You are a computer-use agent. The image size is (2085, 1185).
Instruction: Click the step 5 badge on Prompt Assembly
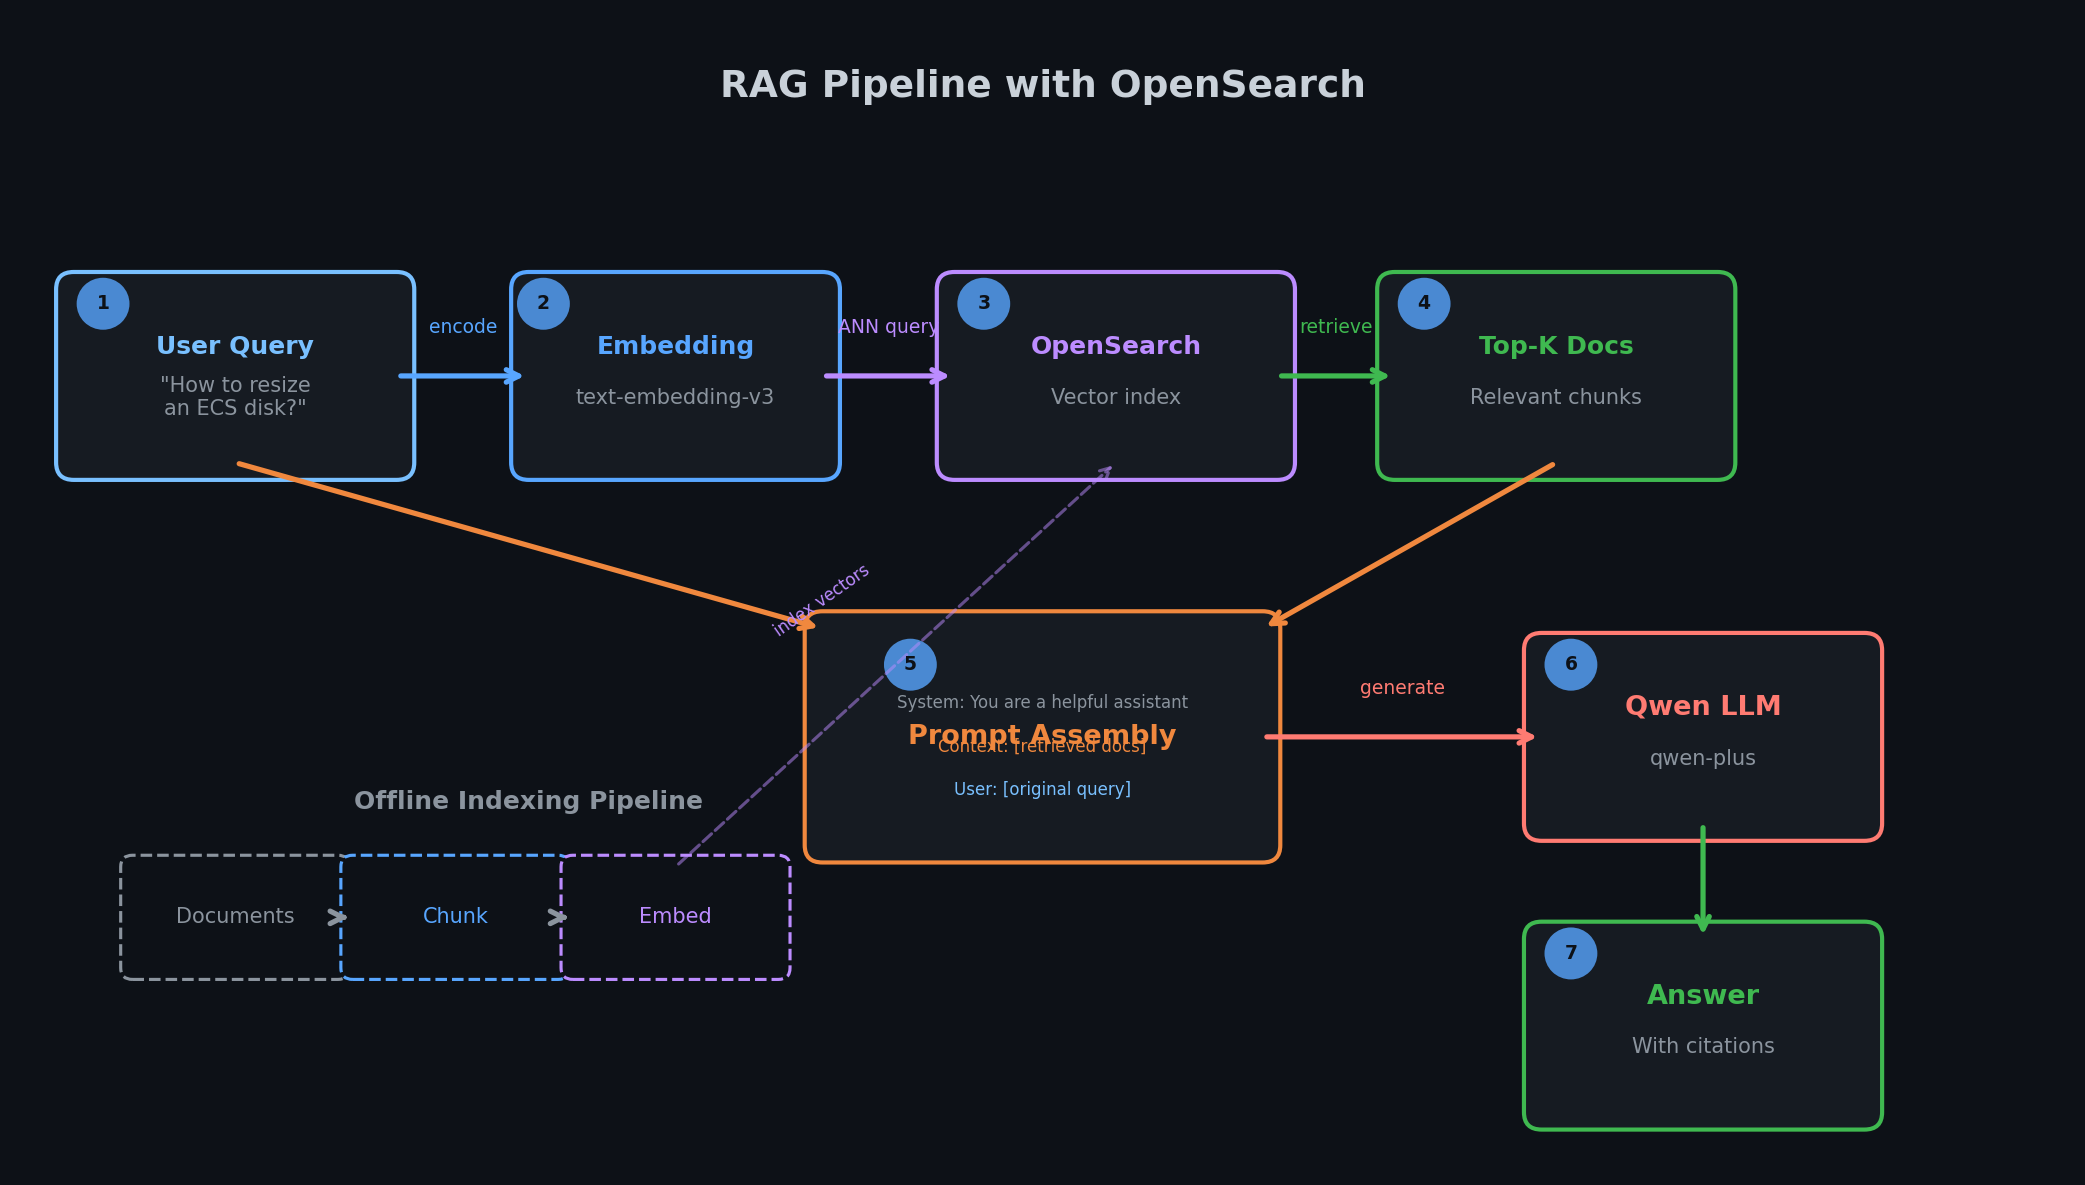(910, 665)
